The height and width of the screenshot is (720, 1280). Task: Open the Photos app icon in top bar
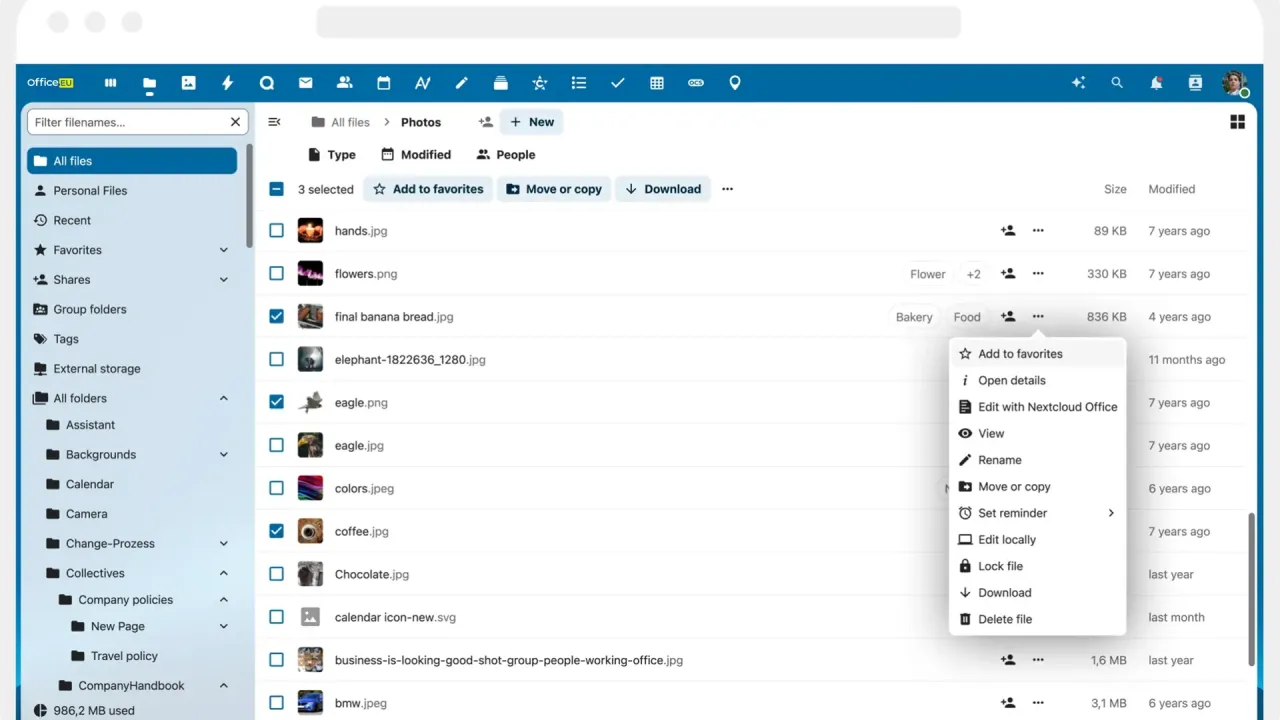(188, 83)
